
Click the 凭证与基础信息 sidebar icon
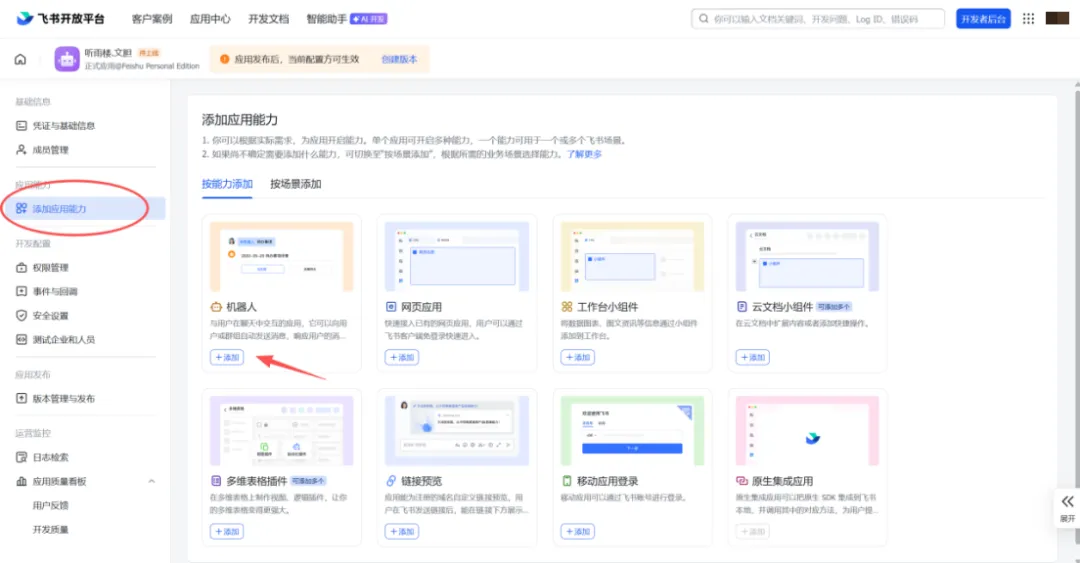click(21, 125)
